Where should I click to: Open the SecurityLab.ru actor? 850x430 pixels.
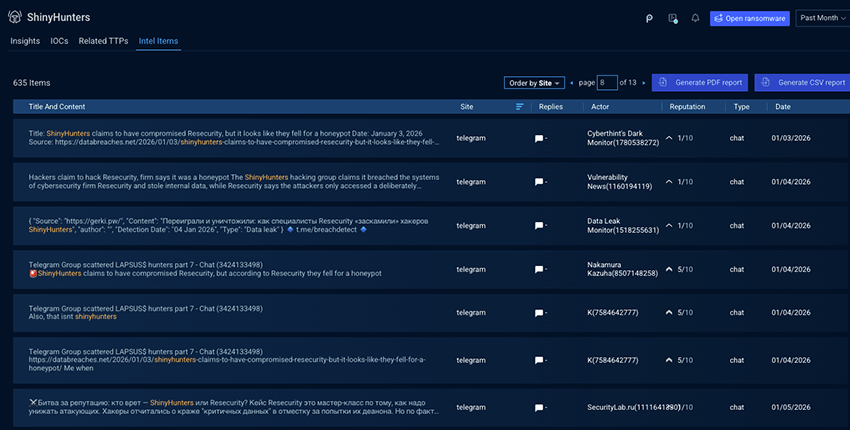(x=633, y=407)
